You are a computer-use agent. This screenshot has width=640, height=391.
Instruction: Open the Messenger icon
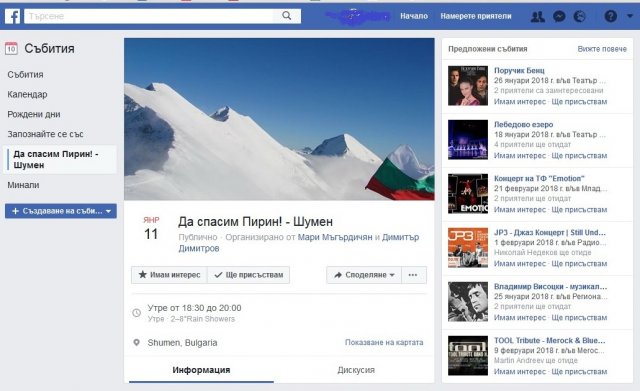[559, 16]
